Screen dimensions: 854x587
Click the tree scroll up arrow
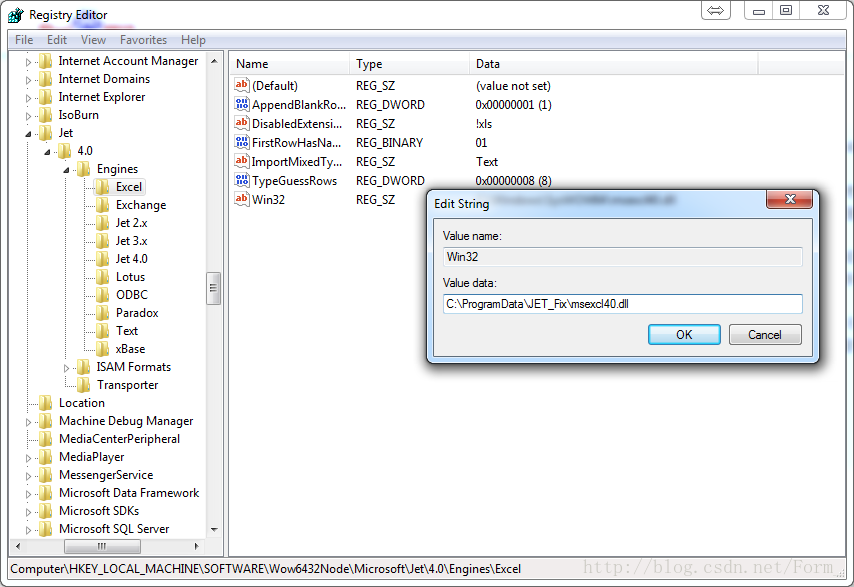[x=214, y=61]
